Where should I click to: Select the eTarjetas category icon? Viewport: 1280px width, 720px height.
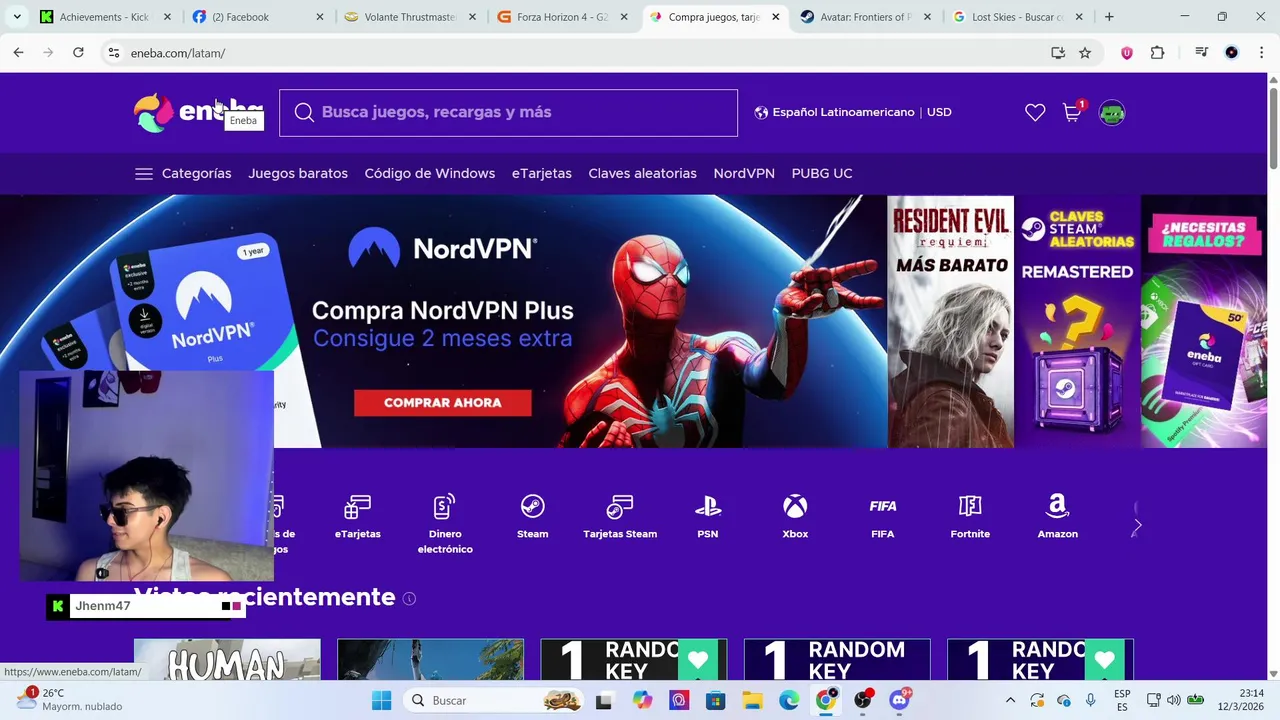(357, 517)
